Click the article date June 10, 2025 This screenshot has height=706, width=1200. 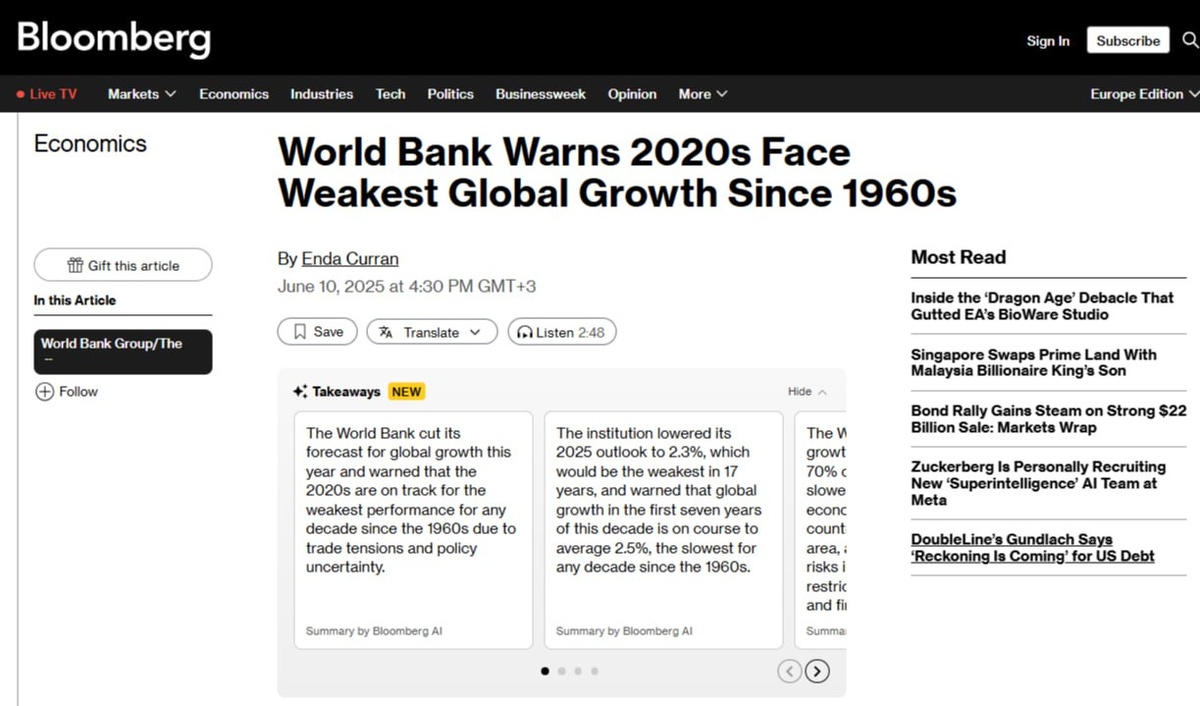coord(407,287)
